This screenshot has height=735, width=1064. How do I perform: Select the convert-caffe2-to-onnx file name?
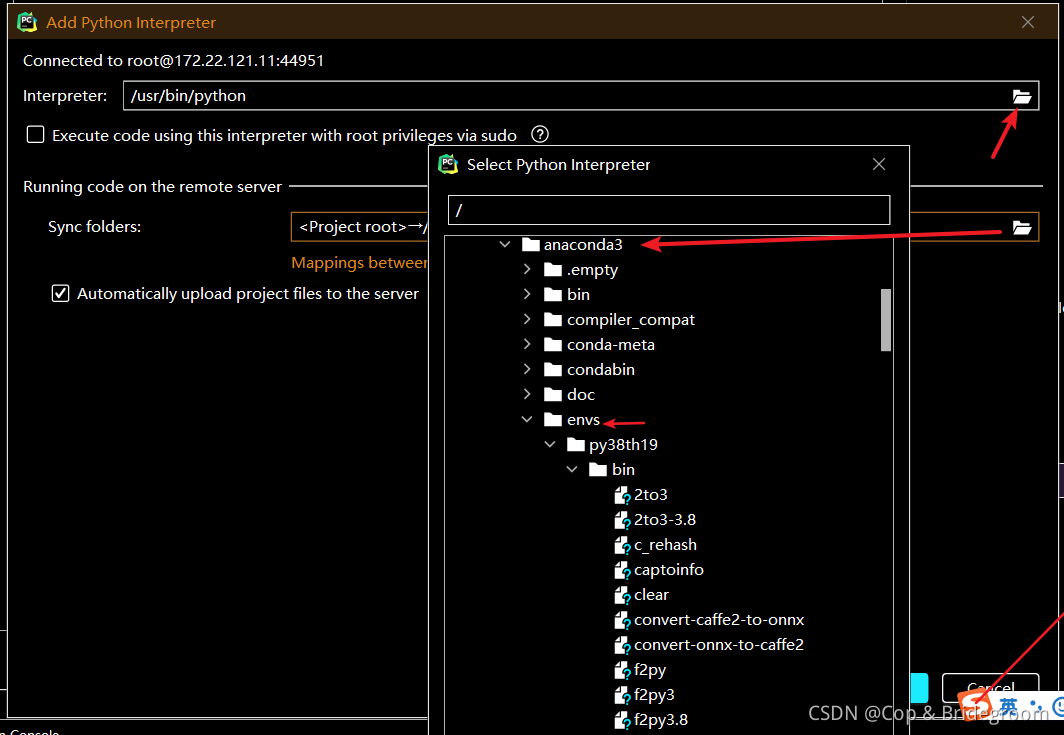pos(719,620)
